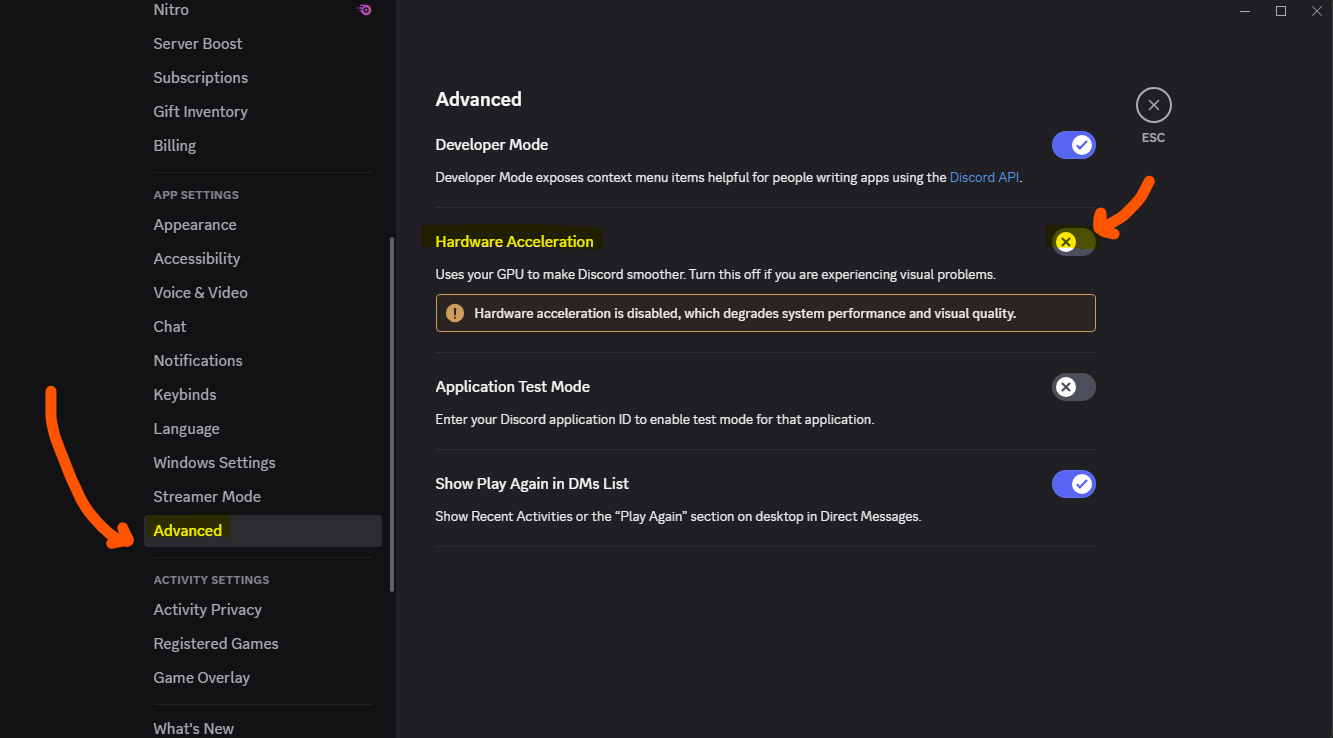1333x738 pixels.
Task: Click the 'Uses your GPU' description text
Action: [716, 274]
